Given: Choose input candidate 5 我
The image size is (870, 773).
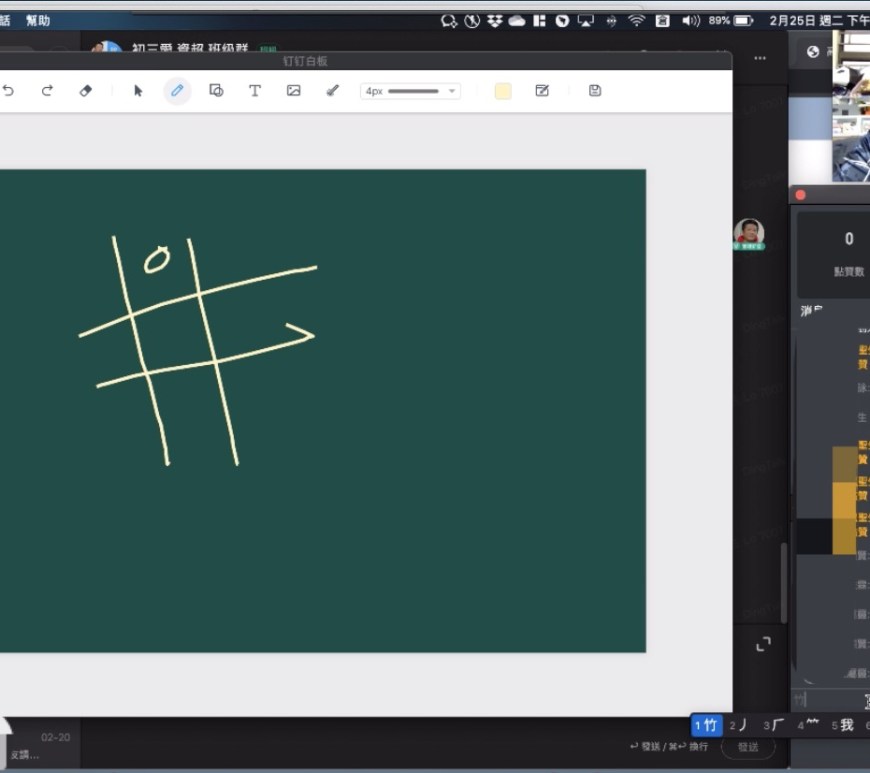Looking at the screenshot, I should (x=842, y=725).
